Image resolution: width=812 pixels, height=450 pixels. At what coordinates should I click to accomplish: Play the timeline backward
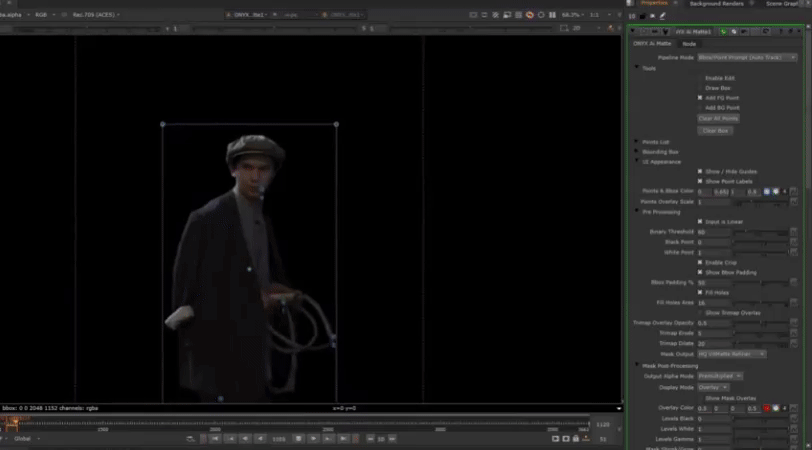coord(260,439)
